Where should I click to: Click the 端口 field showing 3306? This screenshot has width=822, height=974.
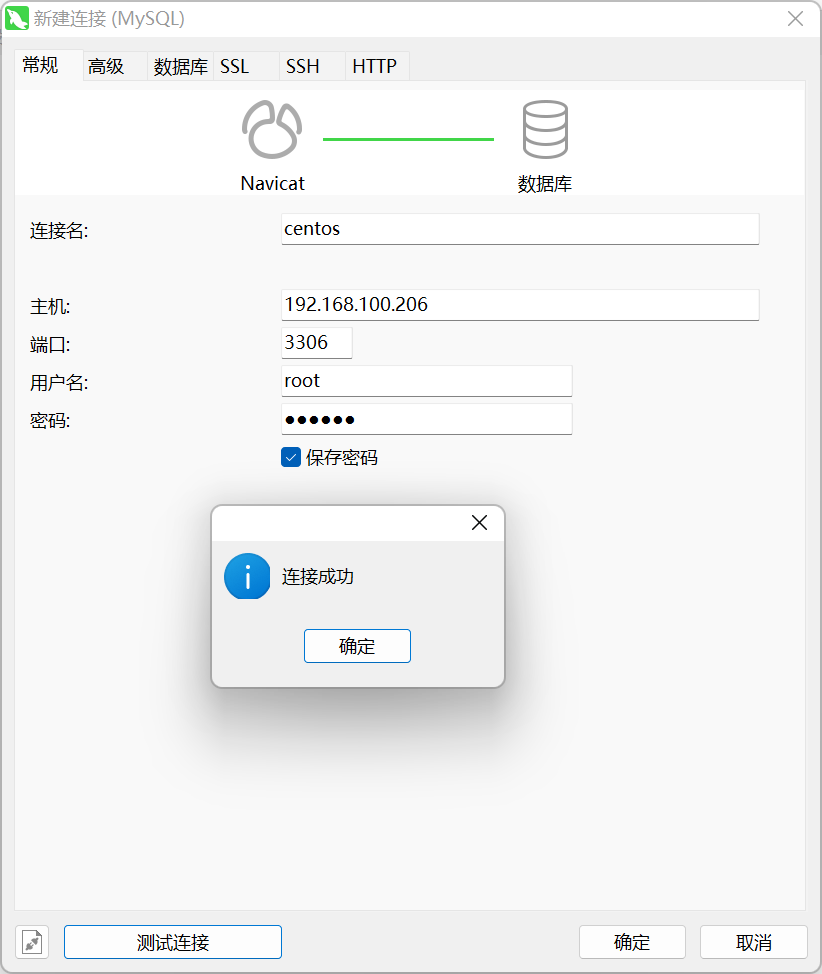pyautogui.click(x=316, y=343)
